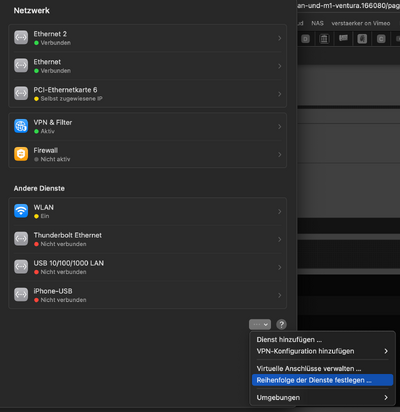Open the VPN & Filter globe icon

pos(21,126)
